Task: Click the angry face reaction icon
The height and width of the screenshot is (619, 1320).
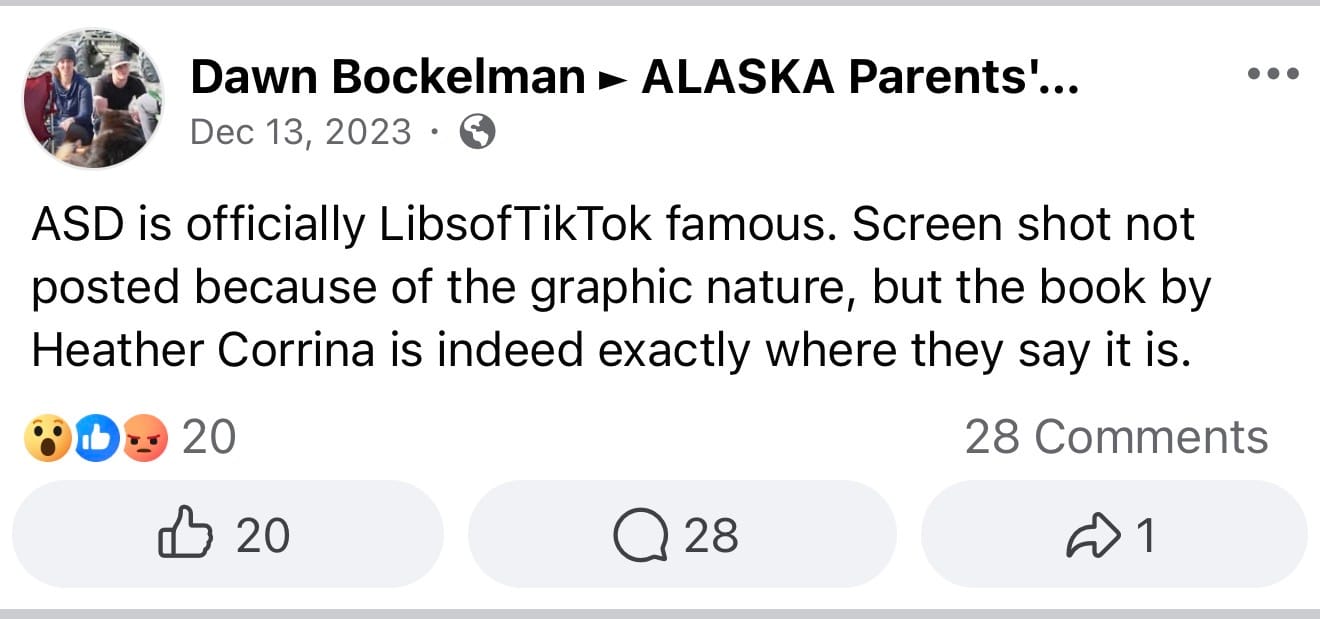Action: [147, 436]
